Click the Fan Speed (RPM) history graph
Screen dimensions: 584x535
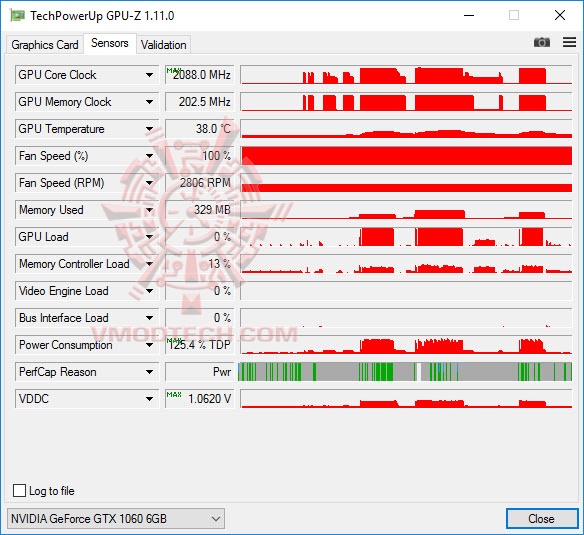pyautogui.click(x=406, y=183)
